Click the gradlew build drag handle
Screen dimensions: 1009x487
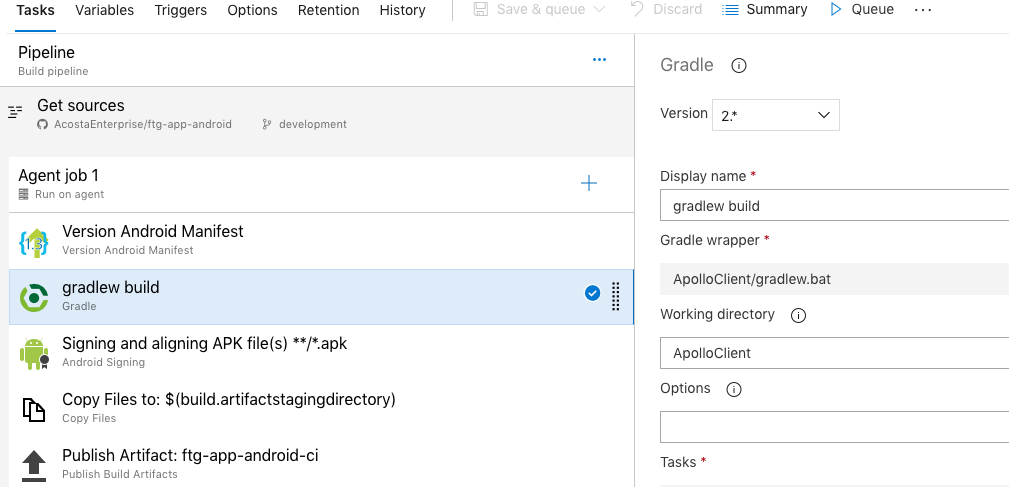615,297
